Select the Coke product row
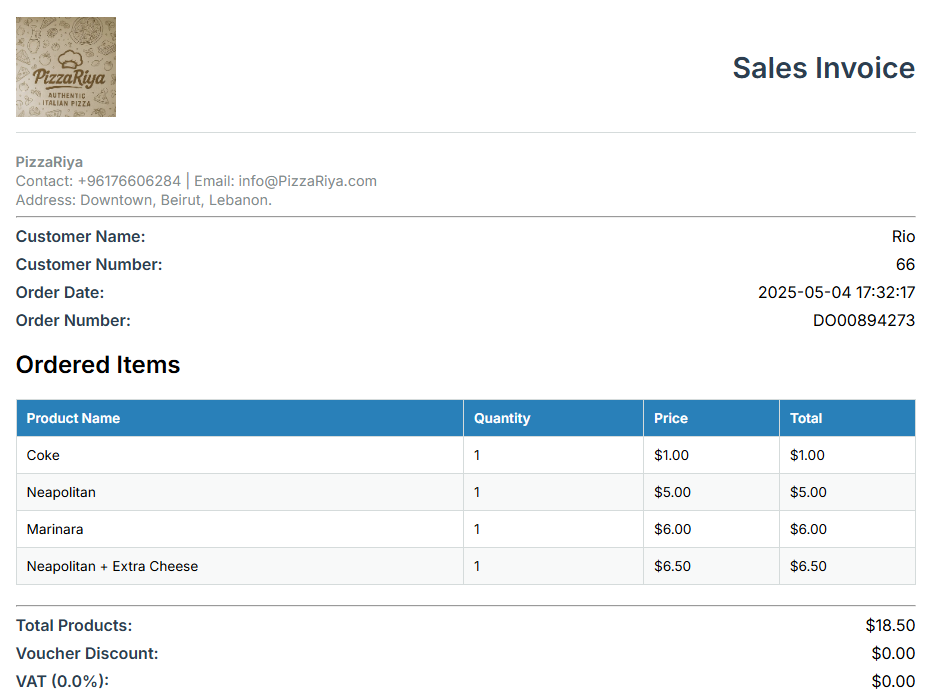 [466, 455]
